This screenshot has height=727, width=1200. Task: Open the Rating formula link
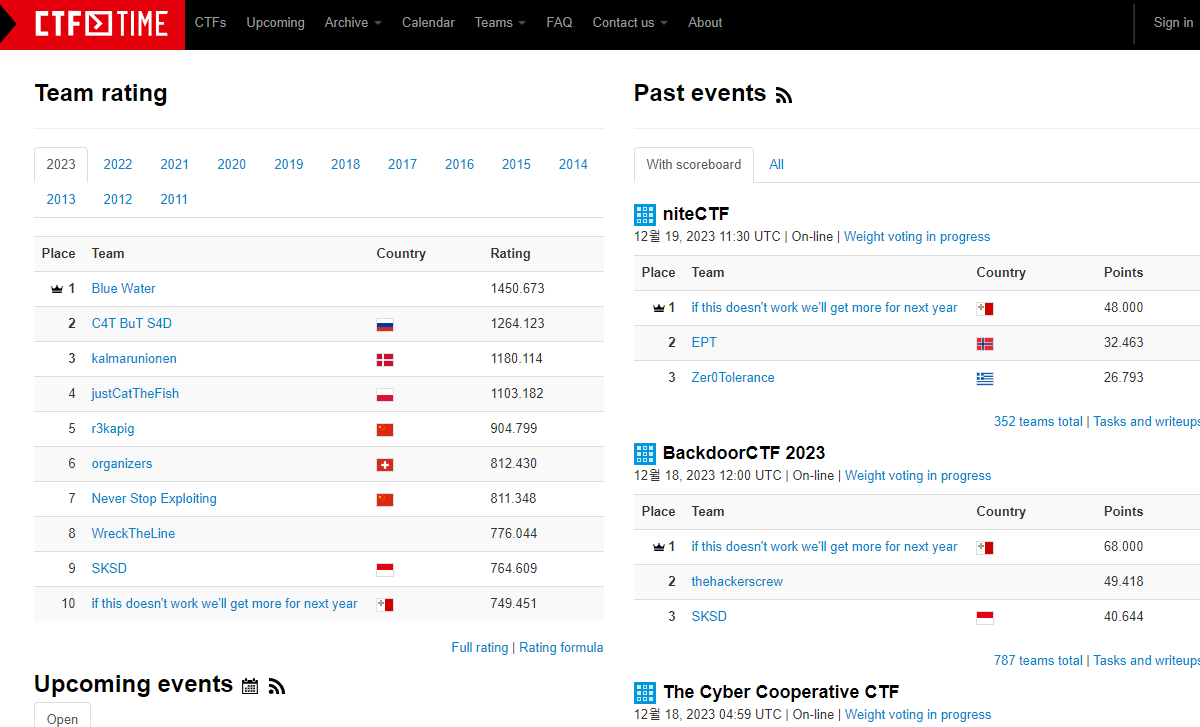coord(561,647)
